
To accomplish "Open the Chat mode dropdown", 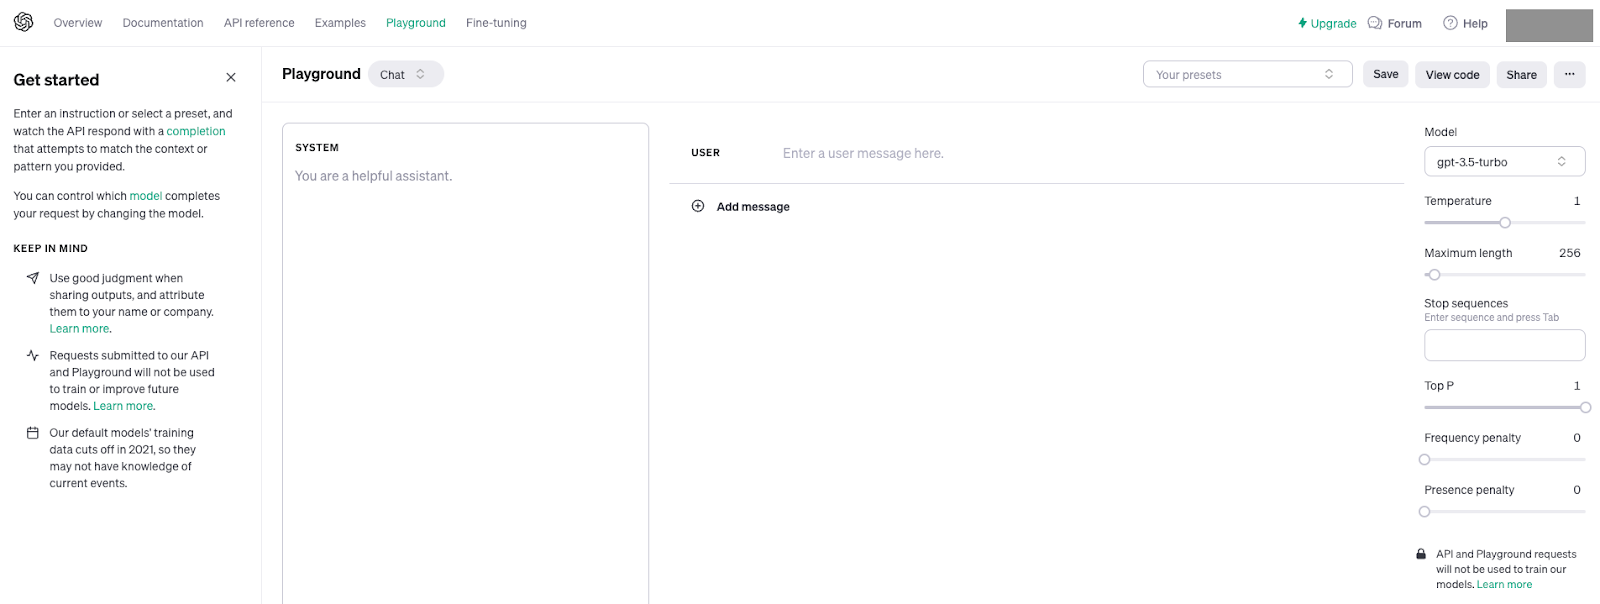I will point(405,74).
